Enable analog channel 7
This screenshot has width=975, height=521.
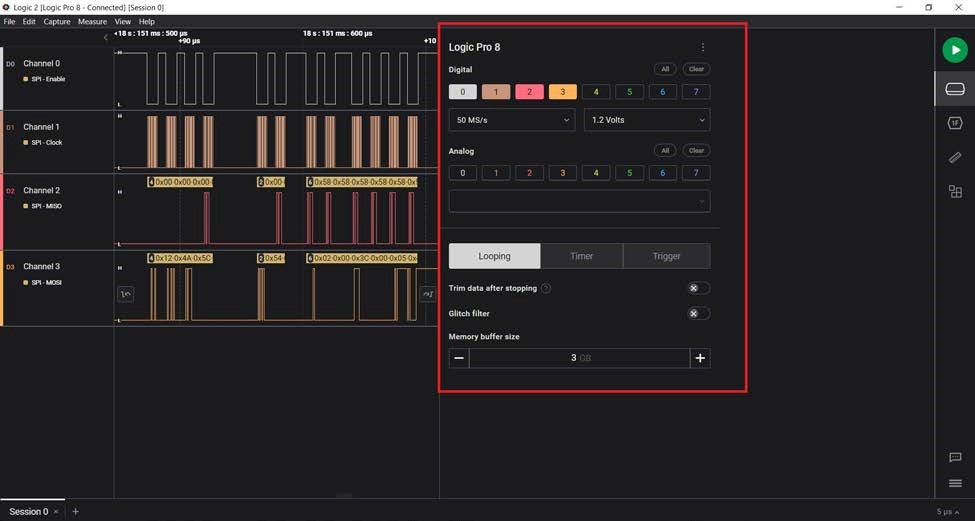(x=696, y=173)
